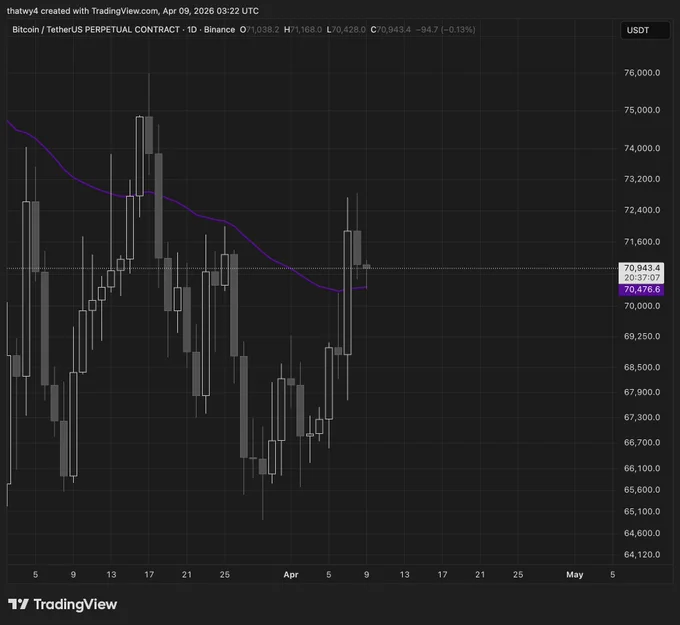The image size is (680, 625).
Task: Click the low value L70,428.0
Action: click(x=346, y=29)
